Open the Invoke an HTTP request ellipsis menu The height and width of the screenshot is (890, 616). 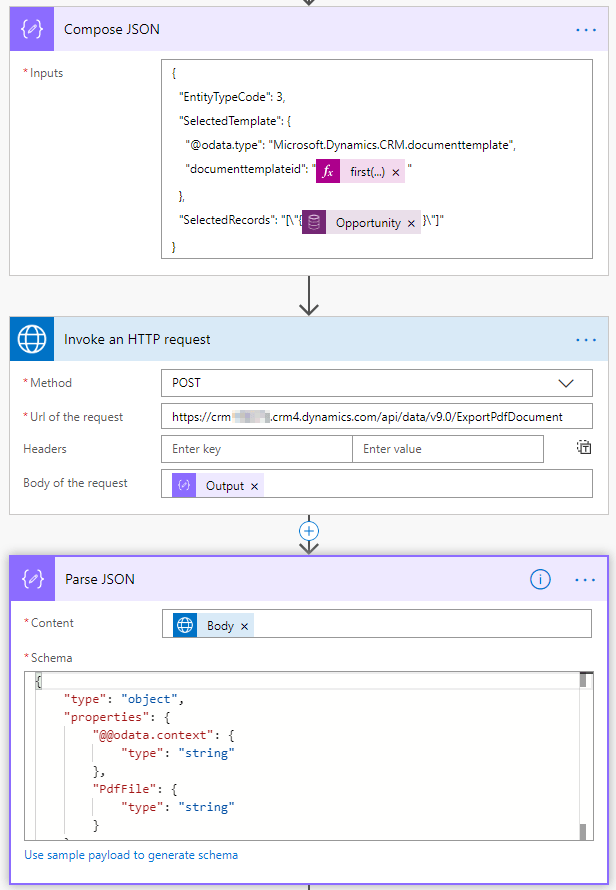coord(586,339)
